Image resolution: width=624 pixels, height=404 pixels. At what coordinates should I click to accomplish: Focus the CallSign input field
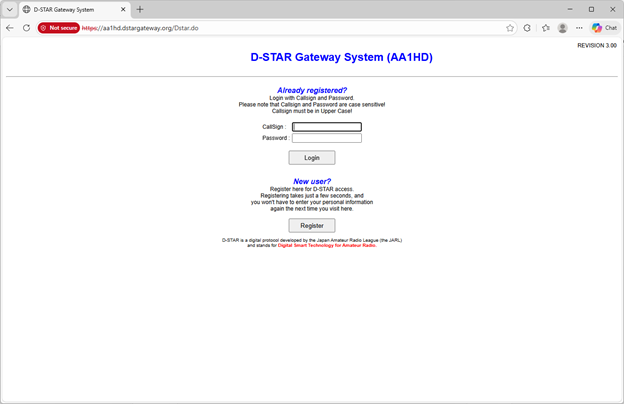326,127
